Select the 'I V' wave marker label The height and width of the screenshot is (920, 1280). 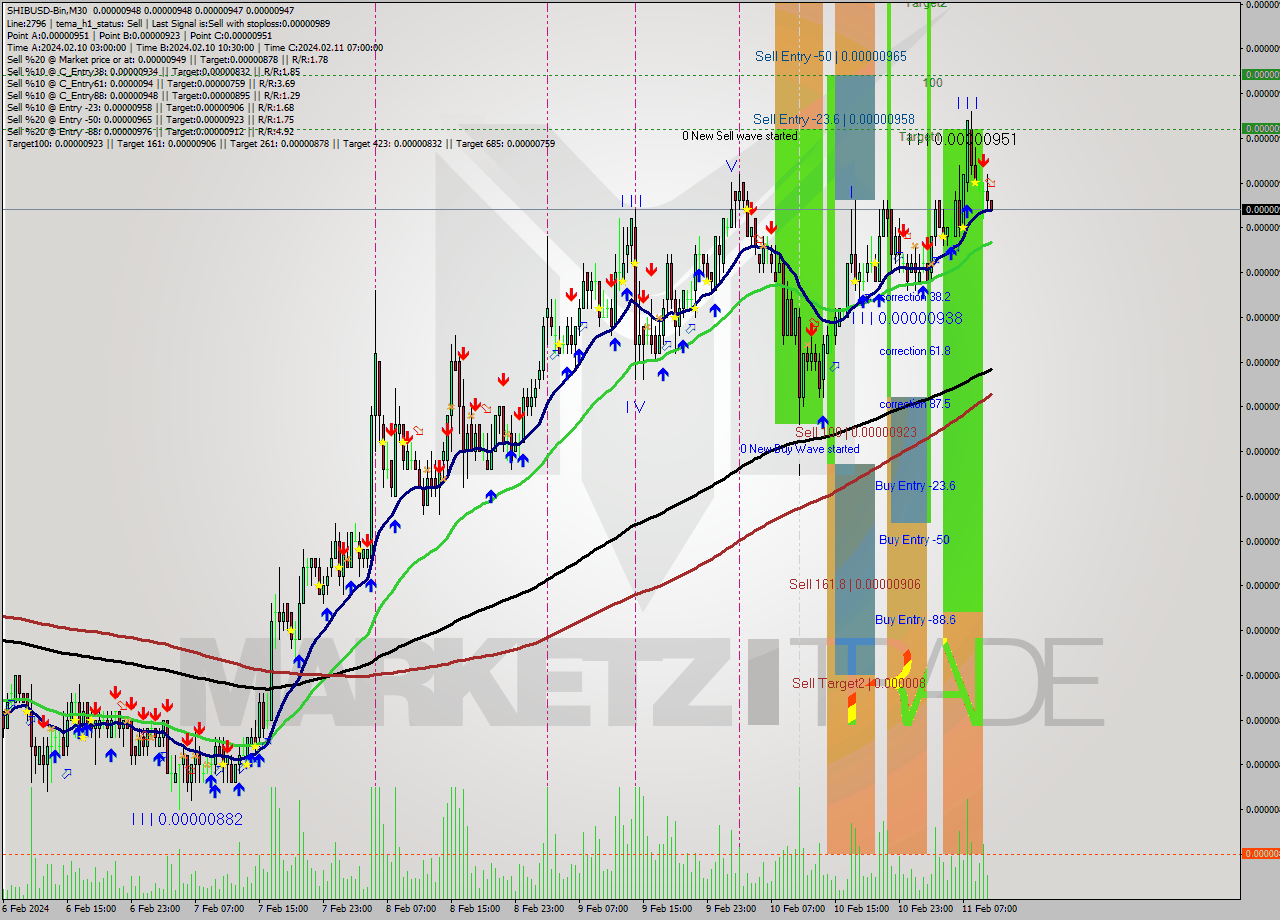tap(635, 406)
